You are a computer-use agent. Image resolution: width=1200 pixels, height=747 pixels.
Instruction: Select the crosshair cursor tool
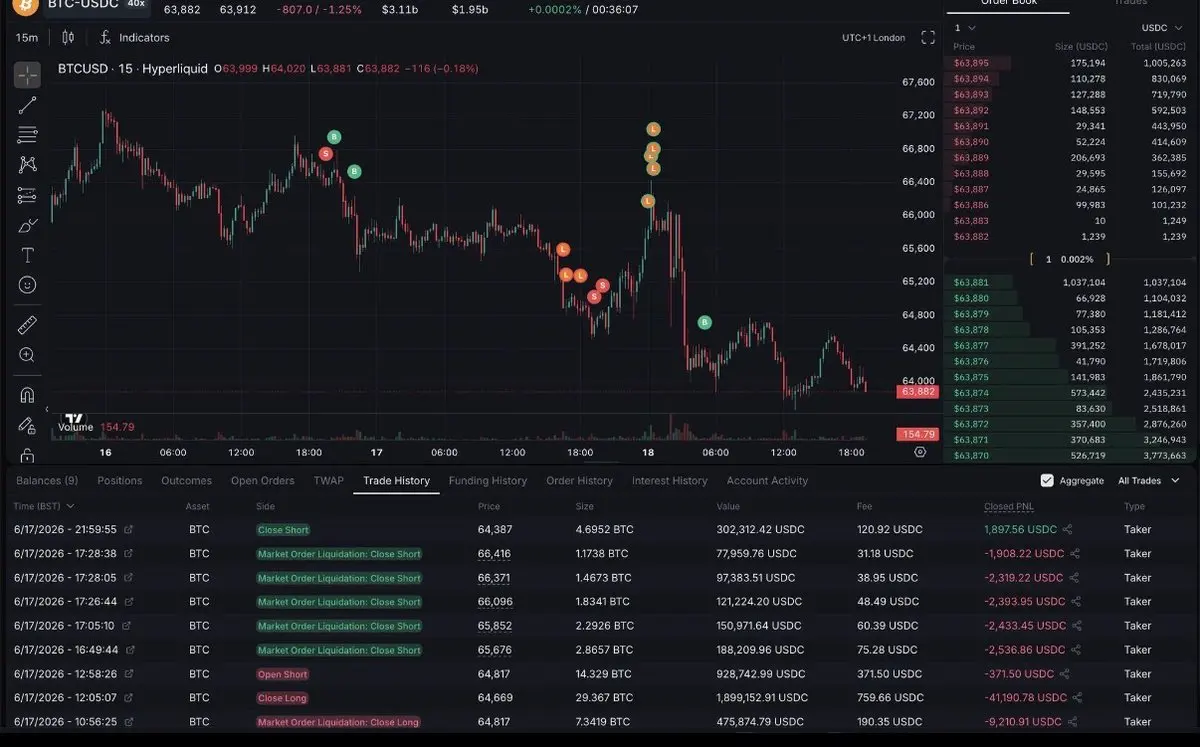27,74
